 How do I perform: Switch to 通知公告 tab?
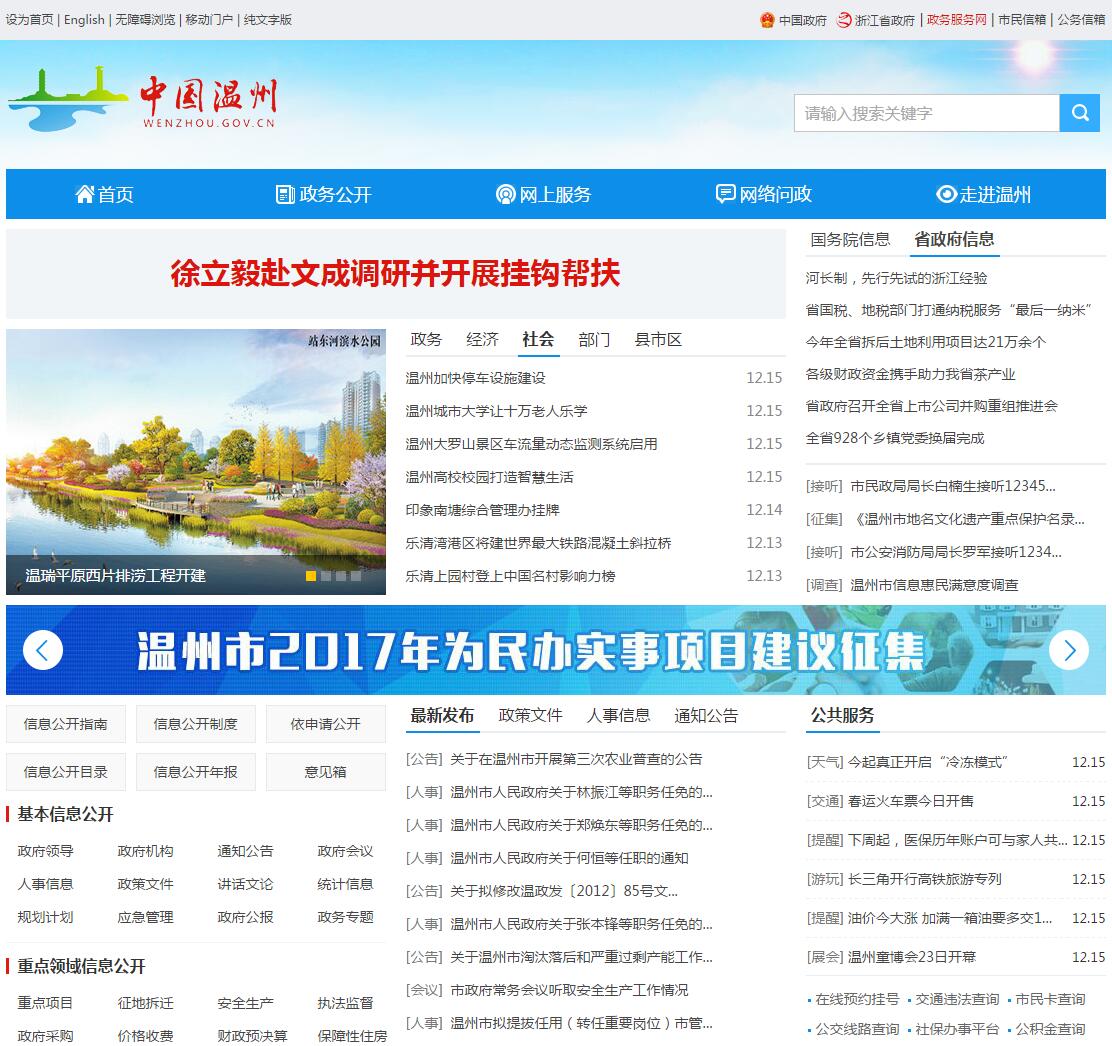pyautogui.click(x=706, y=716)
